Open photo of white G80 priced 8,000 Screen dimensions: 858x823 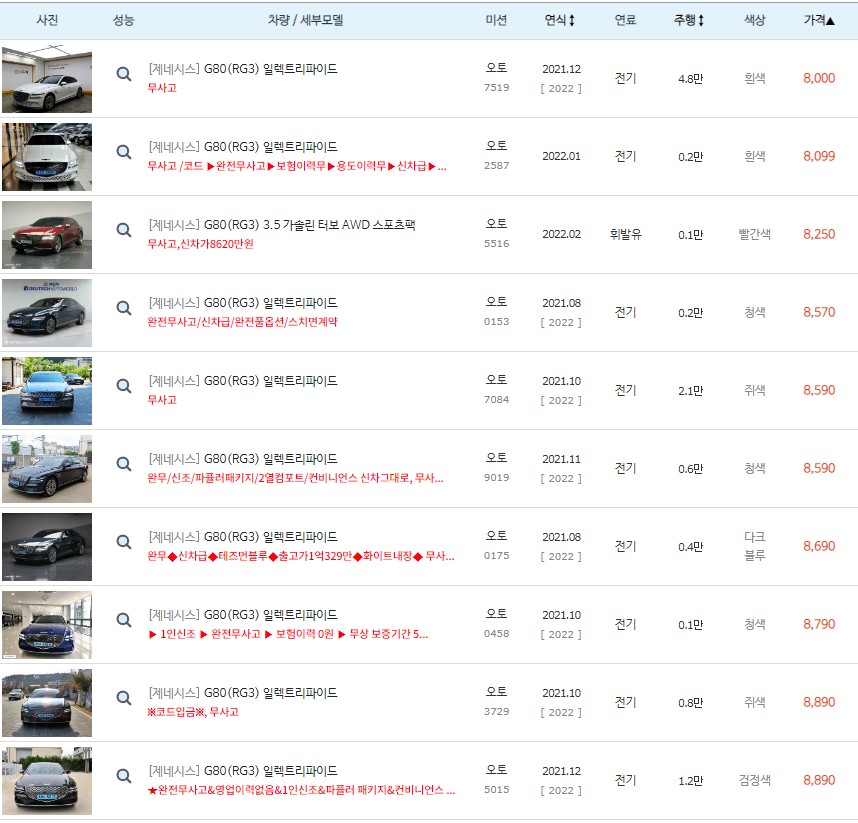click(47, 79)
